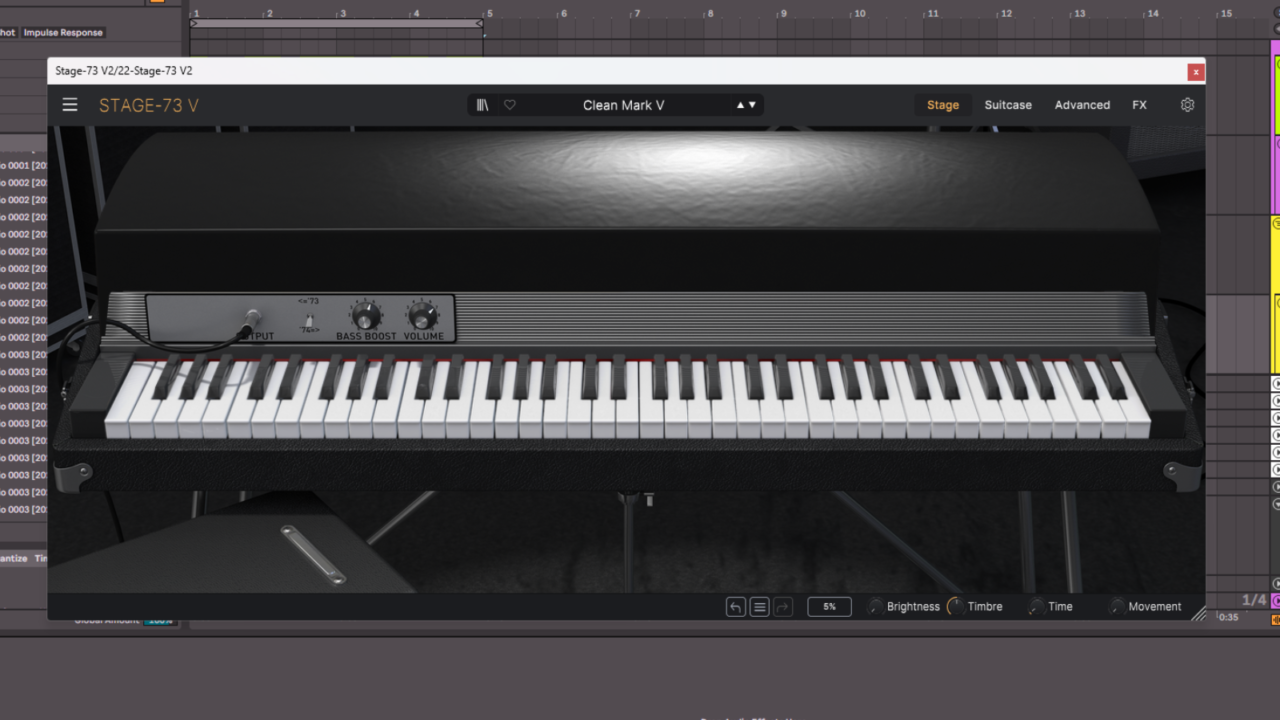Click bar 12 in the Ableton timeline ruler
Screen dimensions: 1280x720
coord(1006,14)
